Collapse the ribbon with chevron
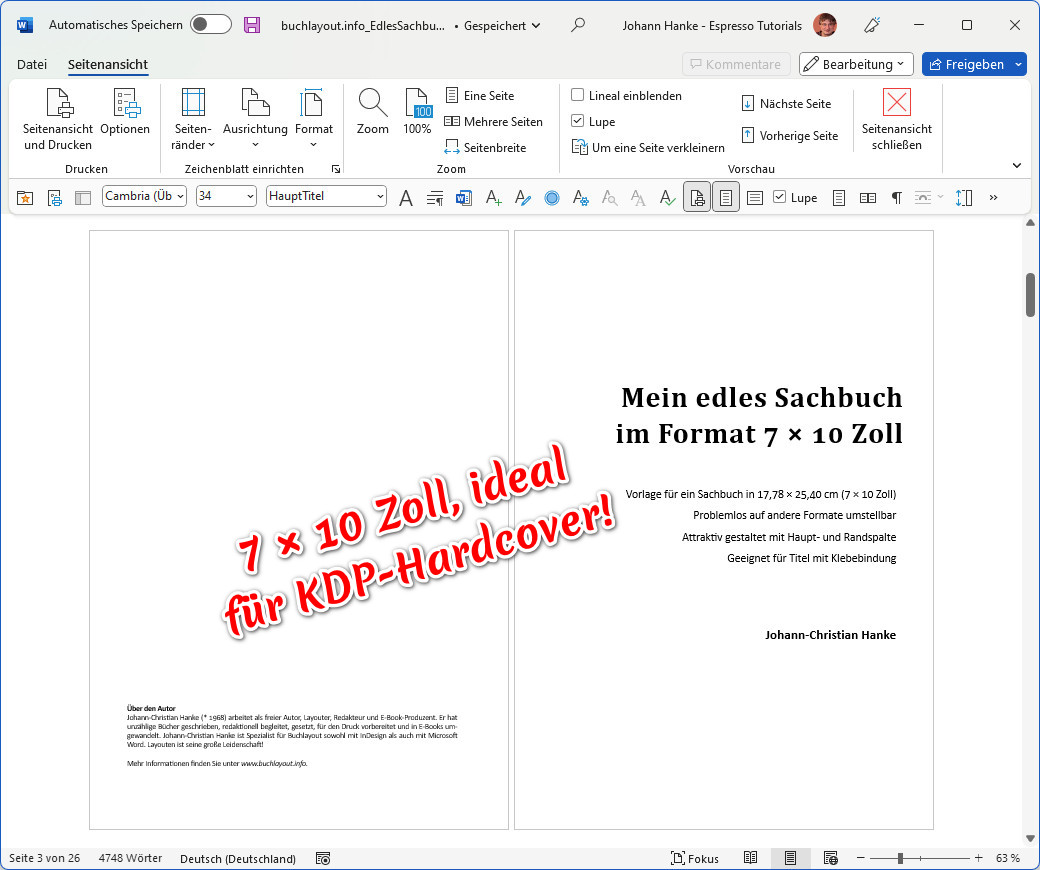 [x=1017, y=165]
